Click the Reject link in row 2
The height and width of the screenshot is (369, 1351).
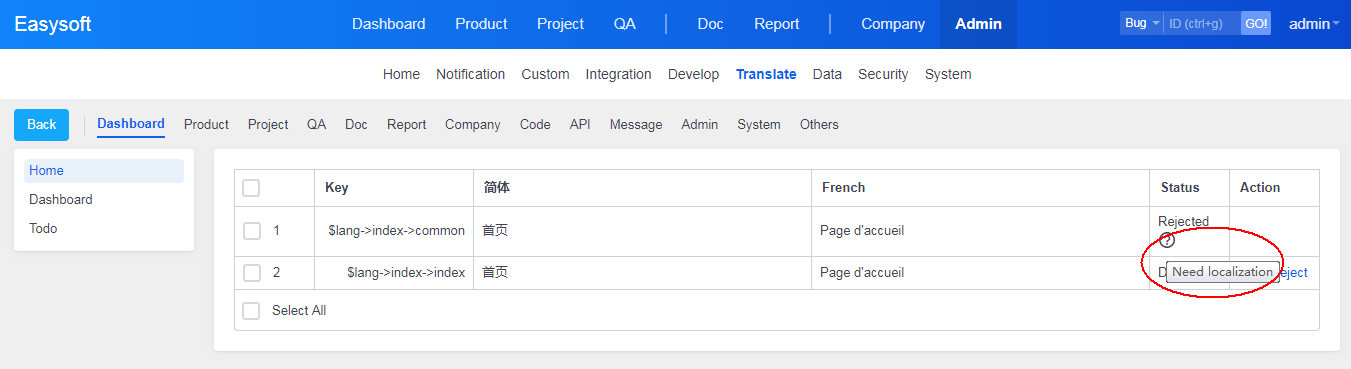pyautogui.click(x=1293, y=273)
